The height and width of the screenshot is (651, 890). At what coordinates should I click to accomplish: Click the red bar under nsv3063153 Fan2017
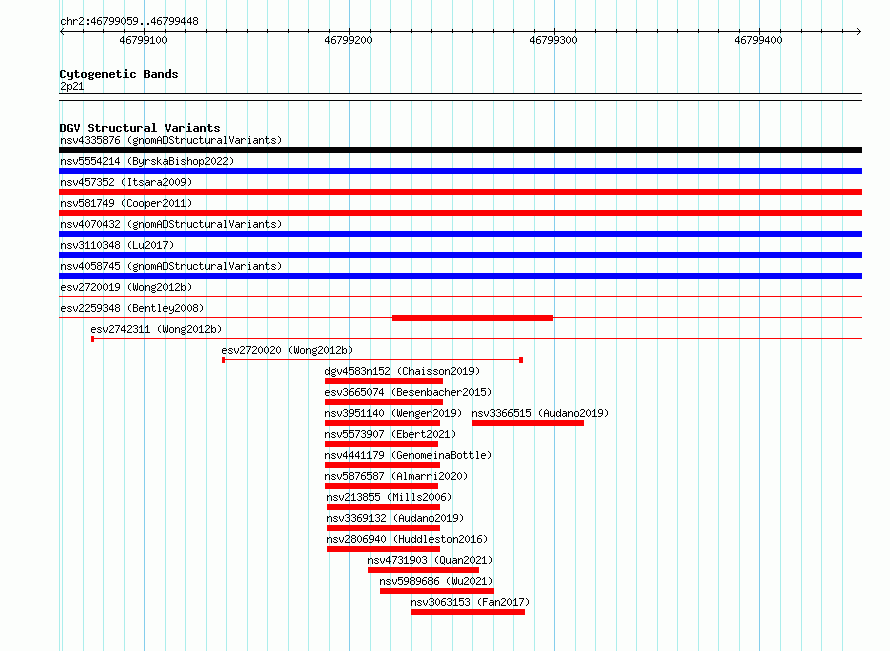[x=468, y=612]
